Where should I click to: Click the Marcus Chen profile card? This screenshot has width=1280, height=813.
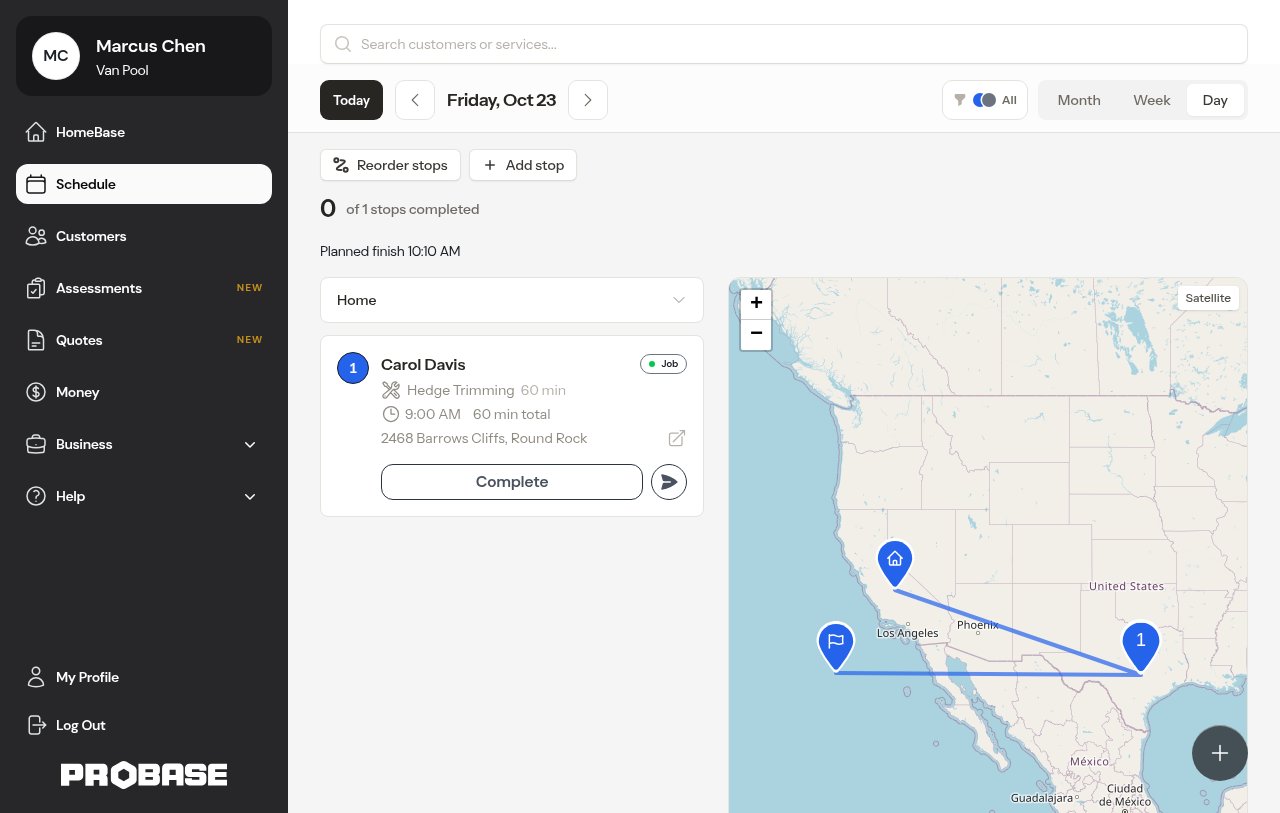pos(144,56)
